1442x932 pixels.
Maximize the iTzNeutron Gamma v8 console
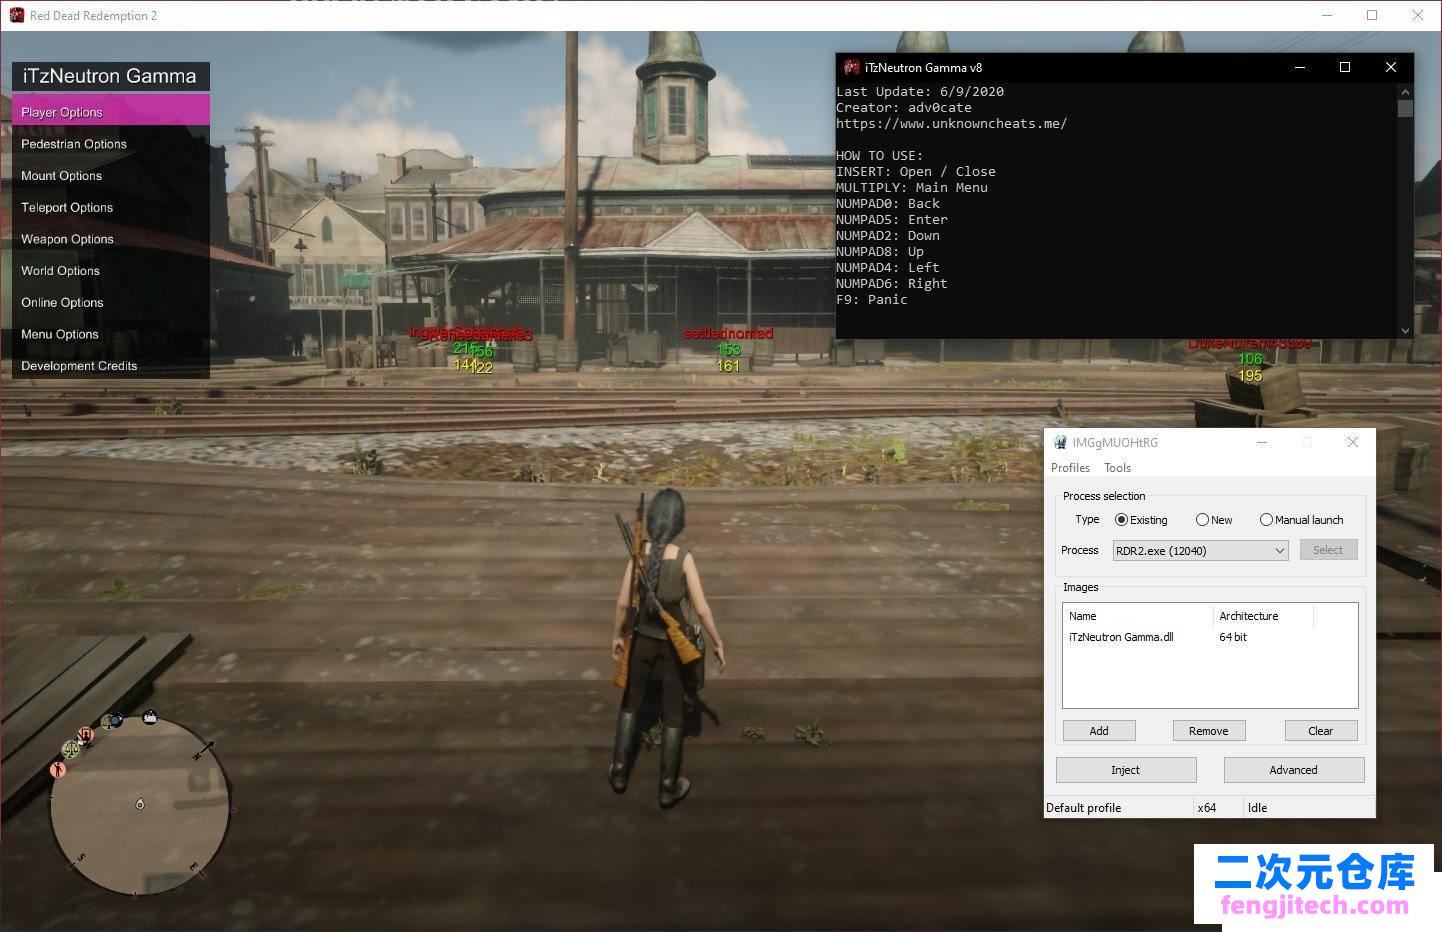[x=1345, y=67]
